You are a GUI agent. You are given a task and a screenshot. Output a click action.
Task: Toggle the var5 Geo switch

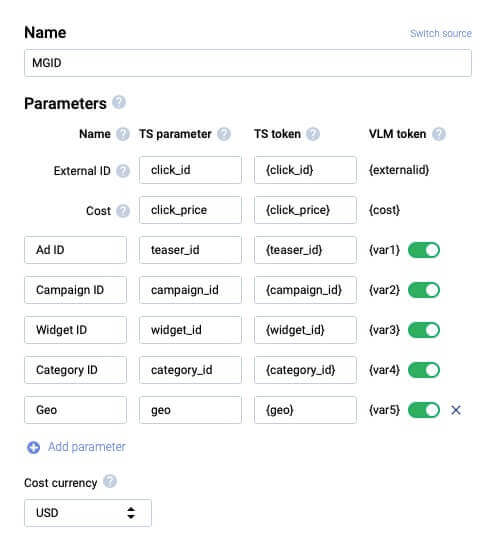click(x=424, y=410)
